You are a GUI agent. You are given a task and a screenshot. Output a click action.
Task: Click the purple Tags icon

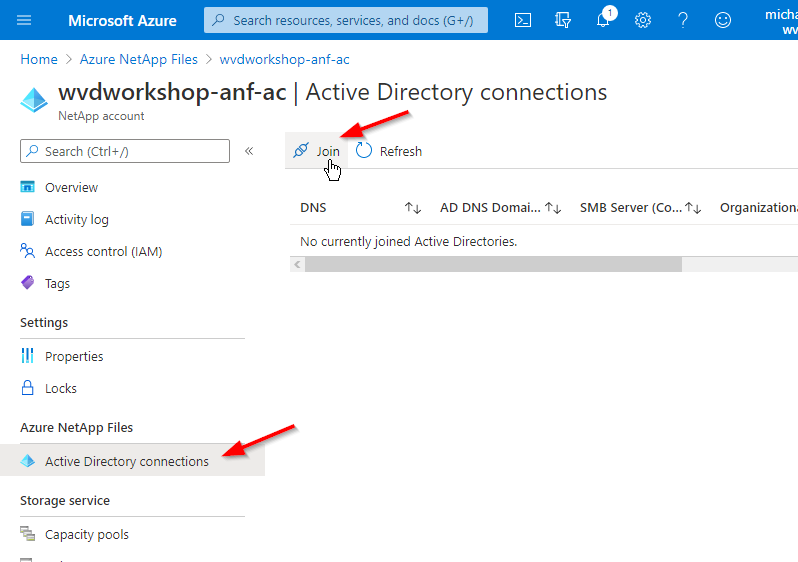(x=27, y=283)
